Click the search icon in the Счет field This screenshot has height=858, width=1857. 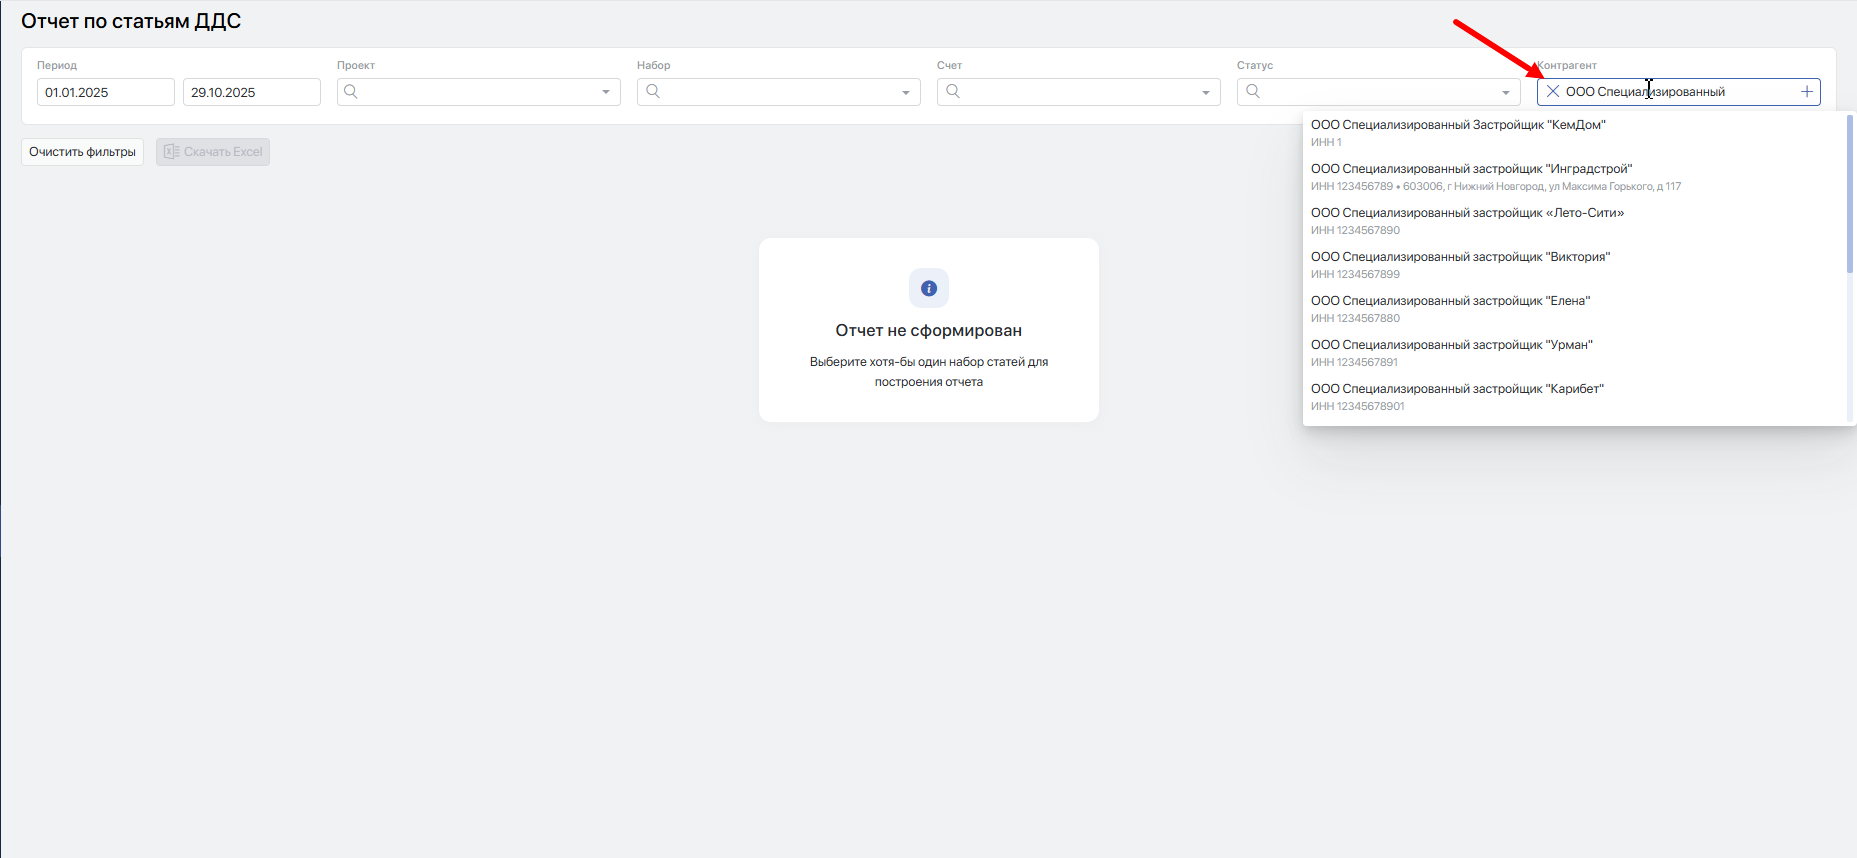pos(953,91)
